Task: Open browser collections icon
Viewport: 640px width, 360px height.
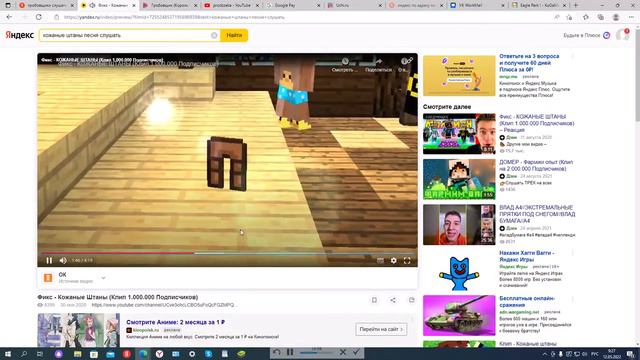Action: 600,17
